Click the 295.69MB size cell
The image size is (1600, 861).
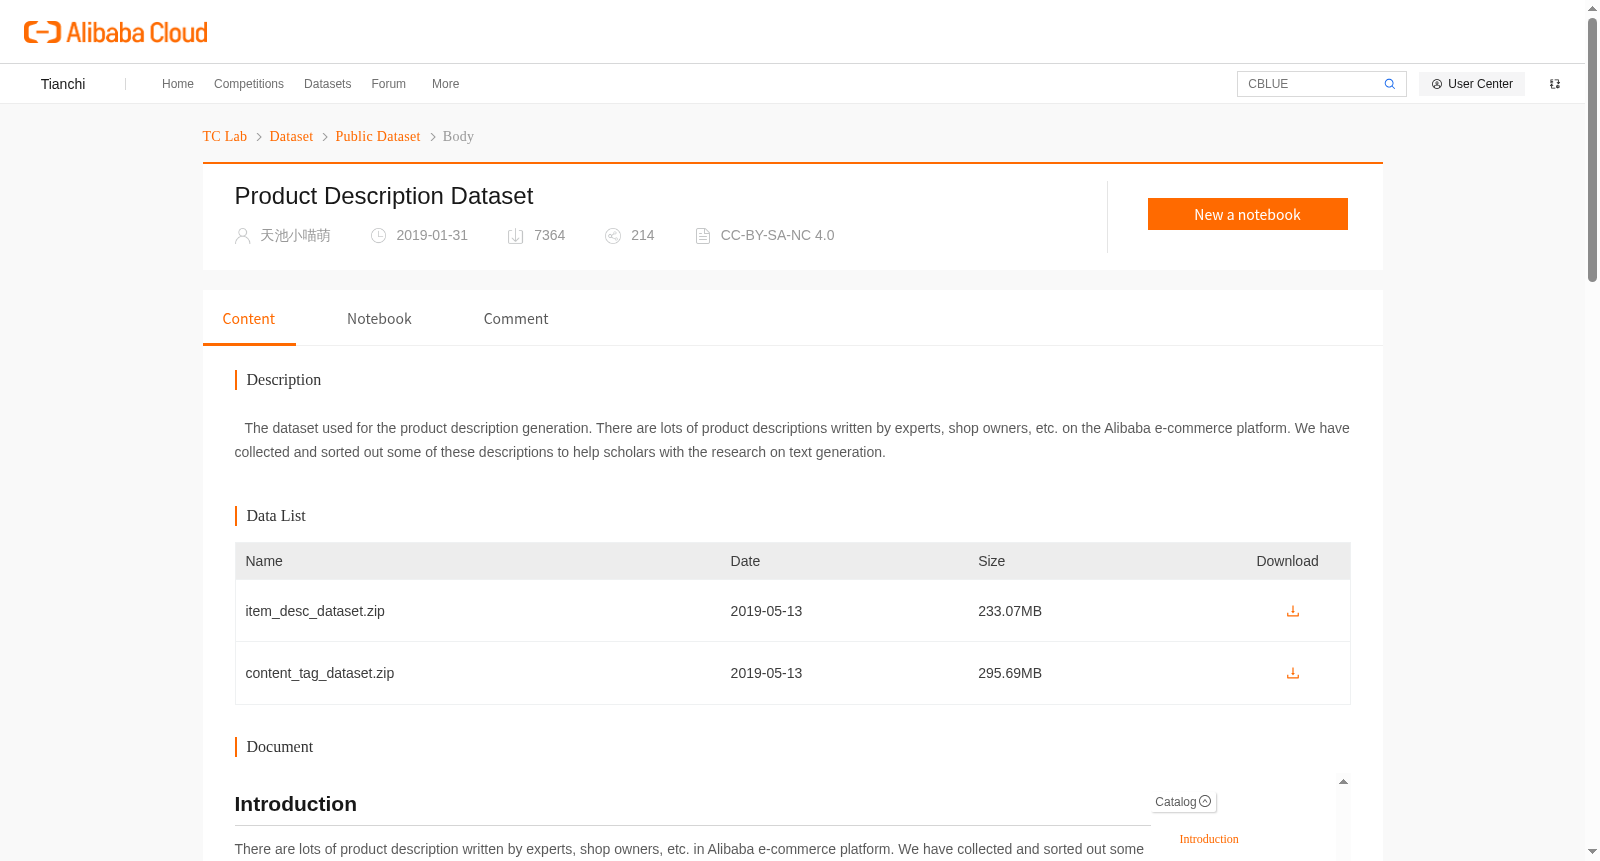tap(1010, 673)
